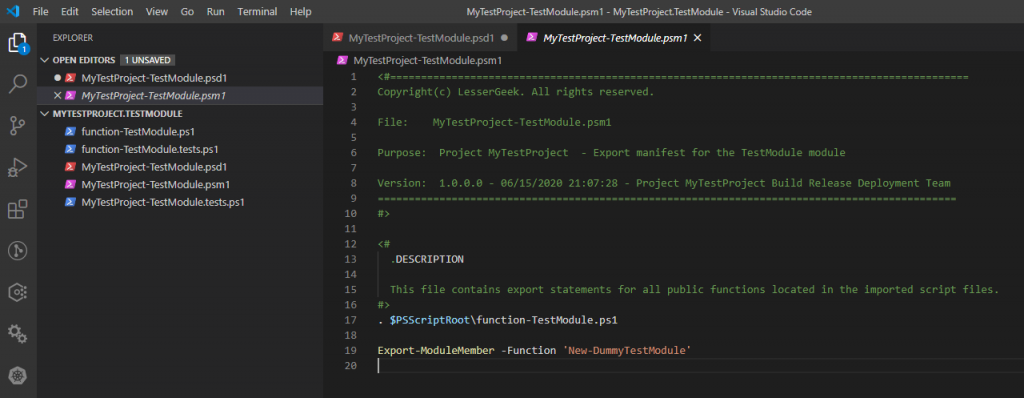
Task: Open the Run and Debug icon
Action: [x=18, y=168]
